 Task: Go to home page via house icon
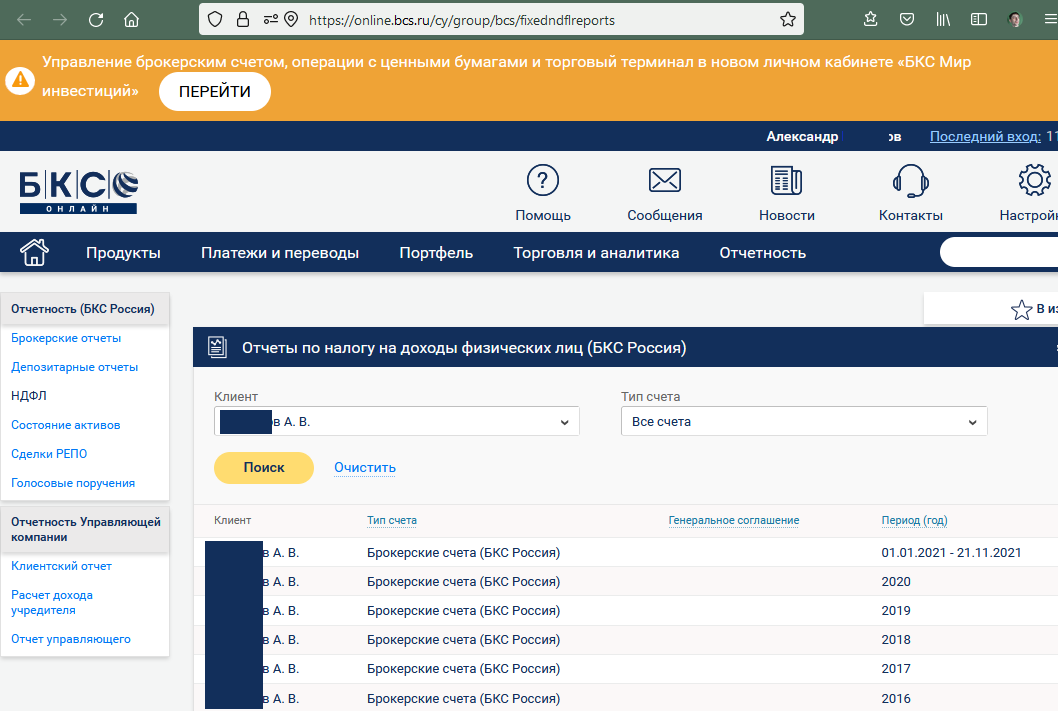coord(34,252)
